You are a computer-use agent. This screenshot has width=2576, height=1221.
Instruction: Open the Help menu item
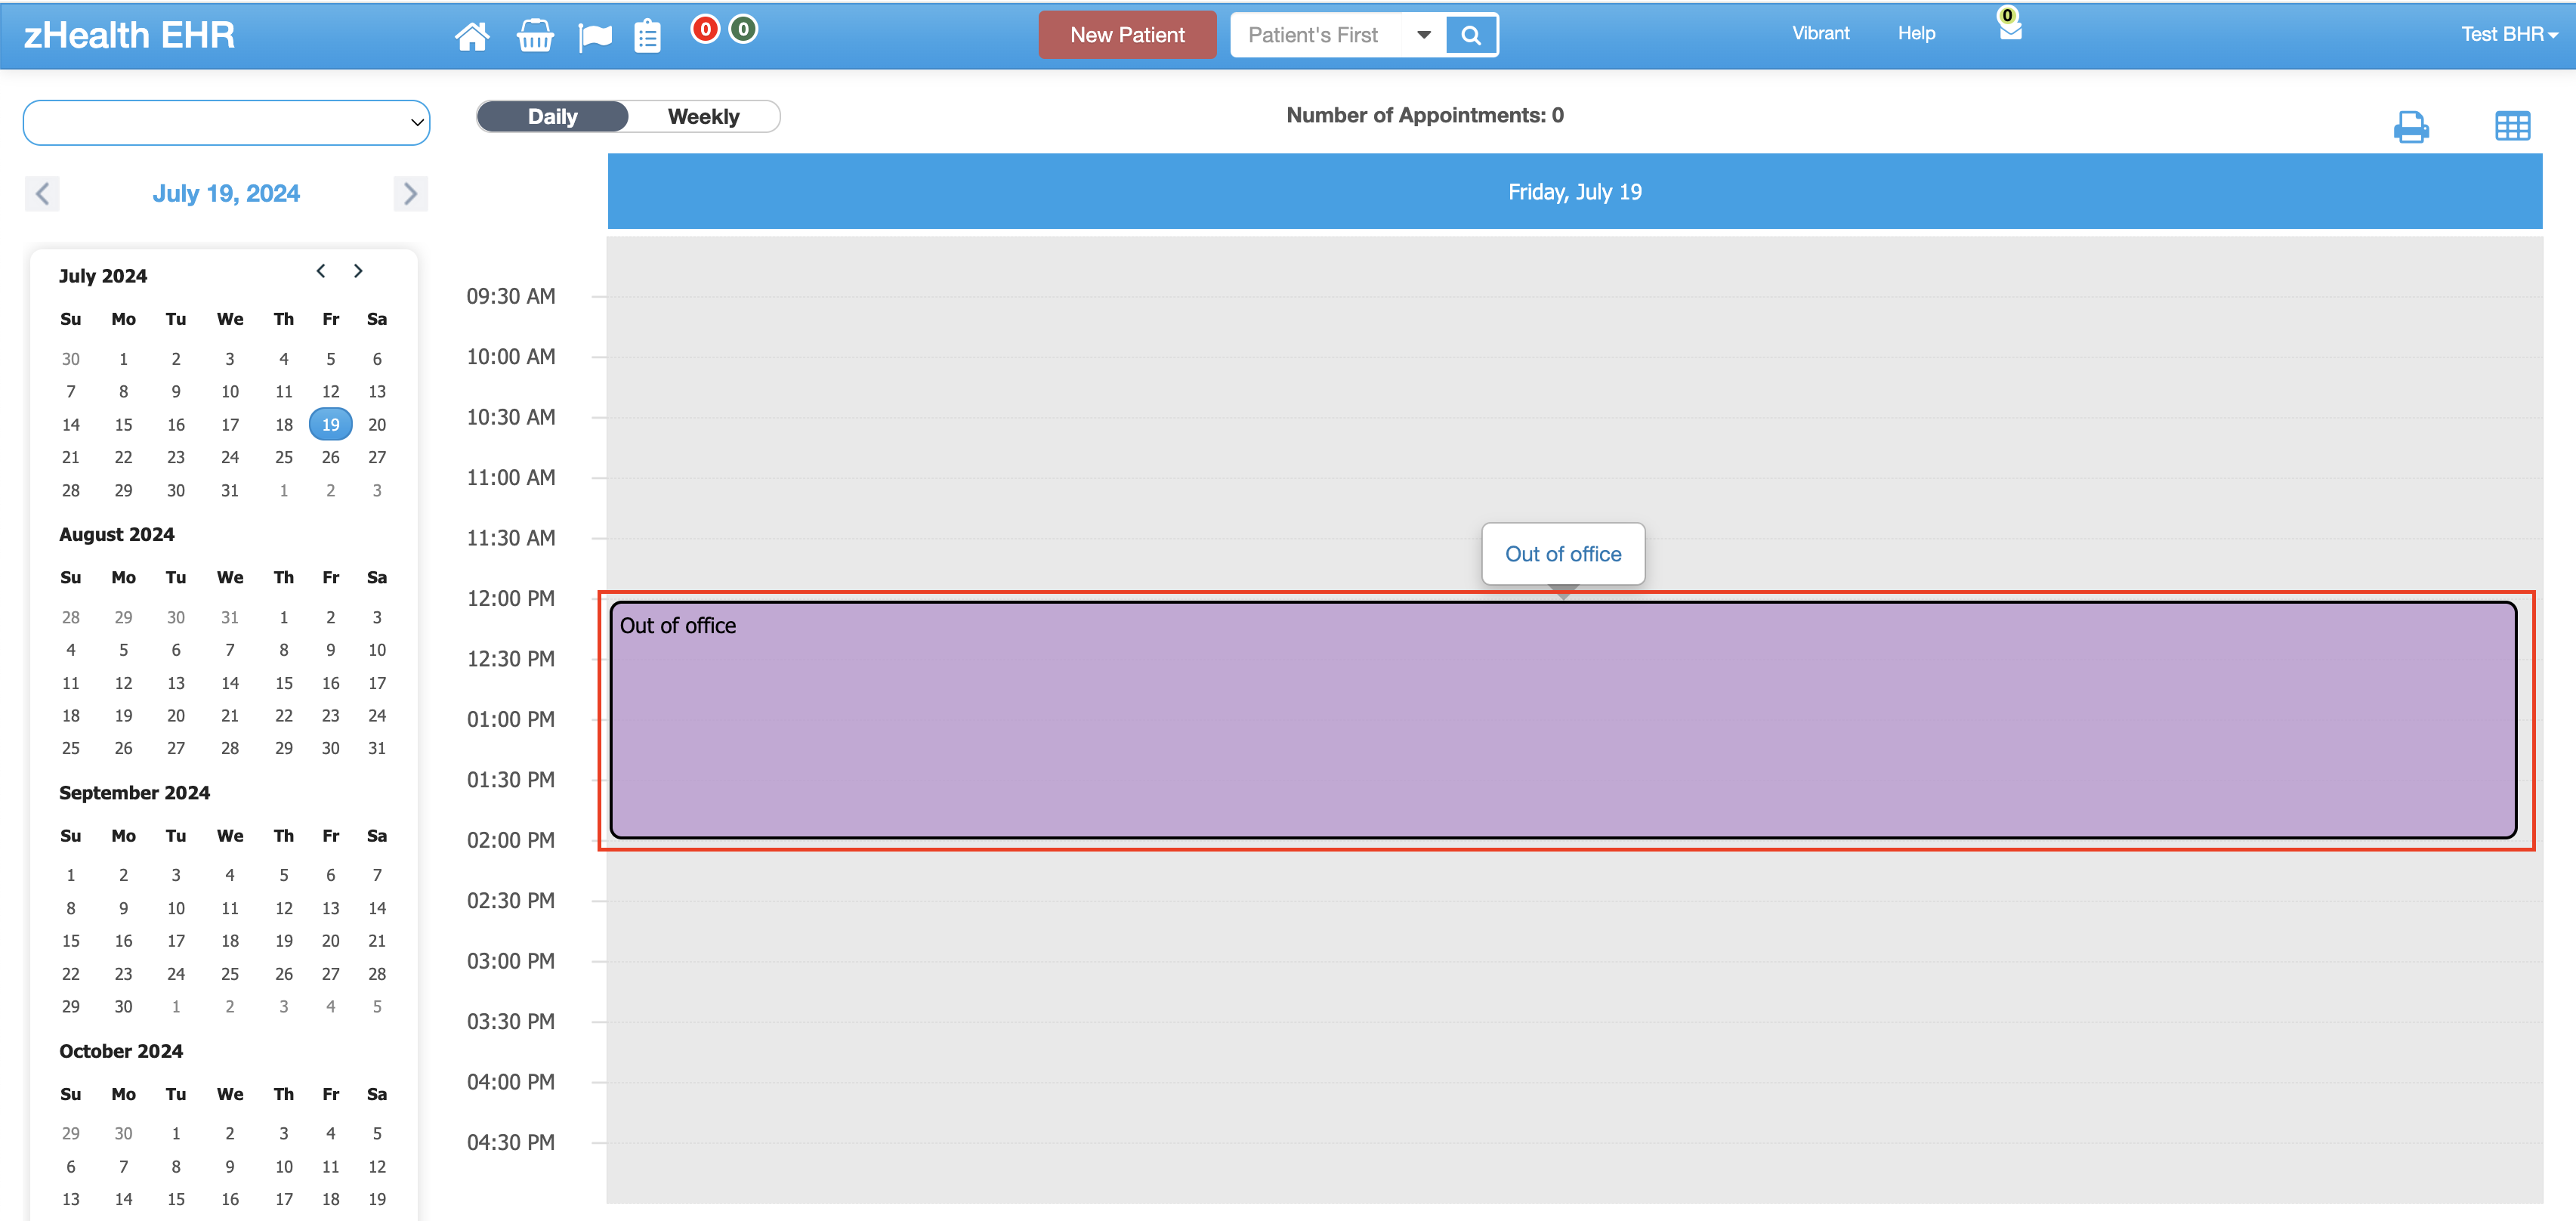1916,33
